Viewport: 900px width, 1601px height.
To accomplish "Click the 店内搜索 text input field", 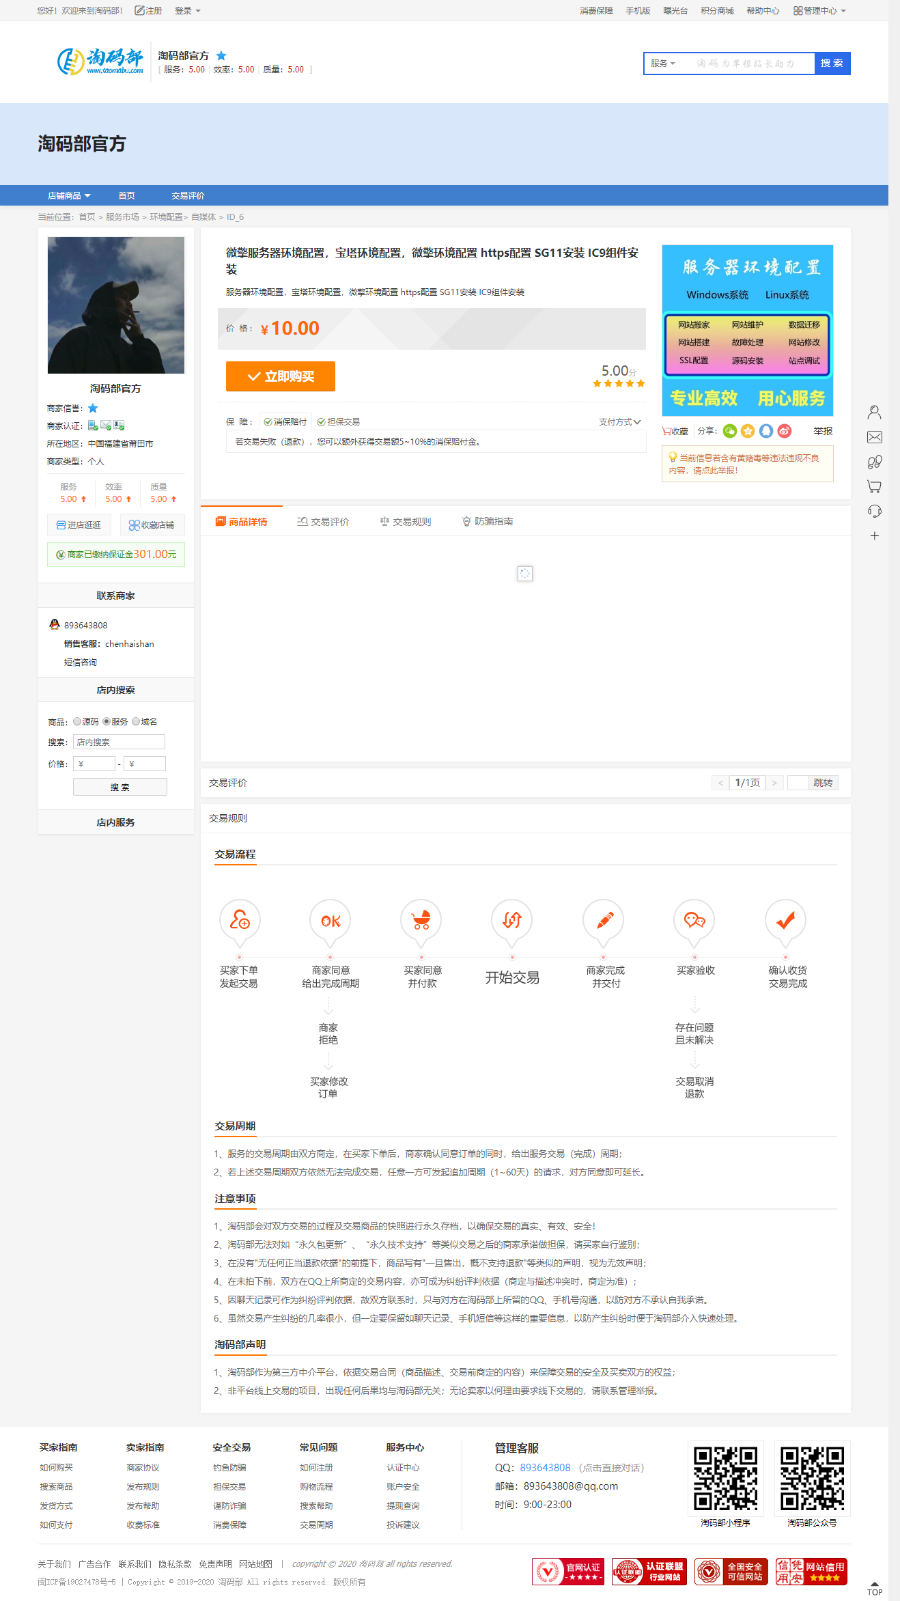I will (x=119, y=742).
